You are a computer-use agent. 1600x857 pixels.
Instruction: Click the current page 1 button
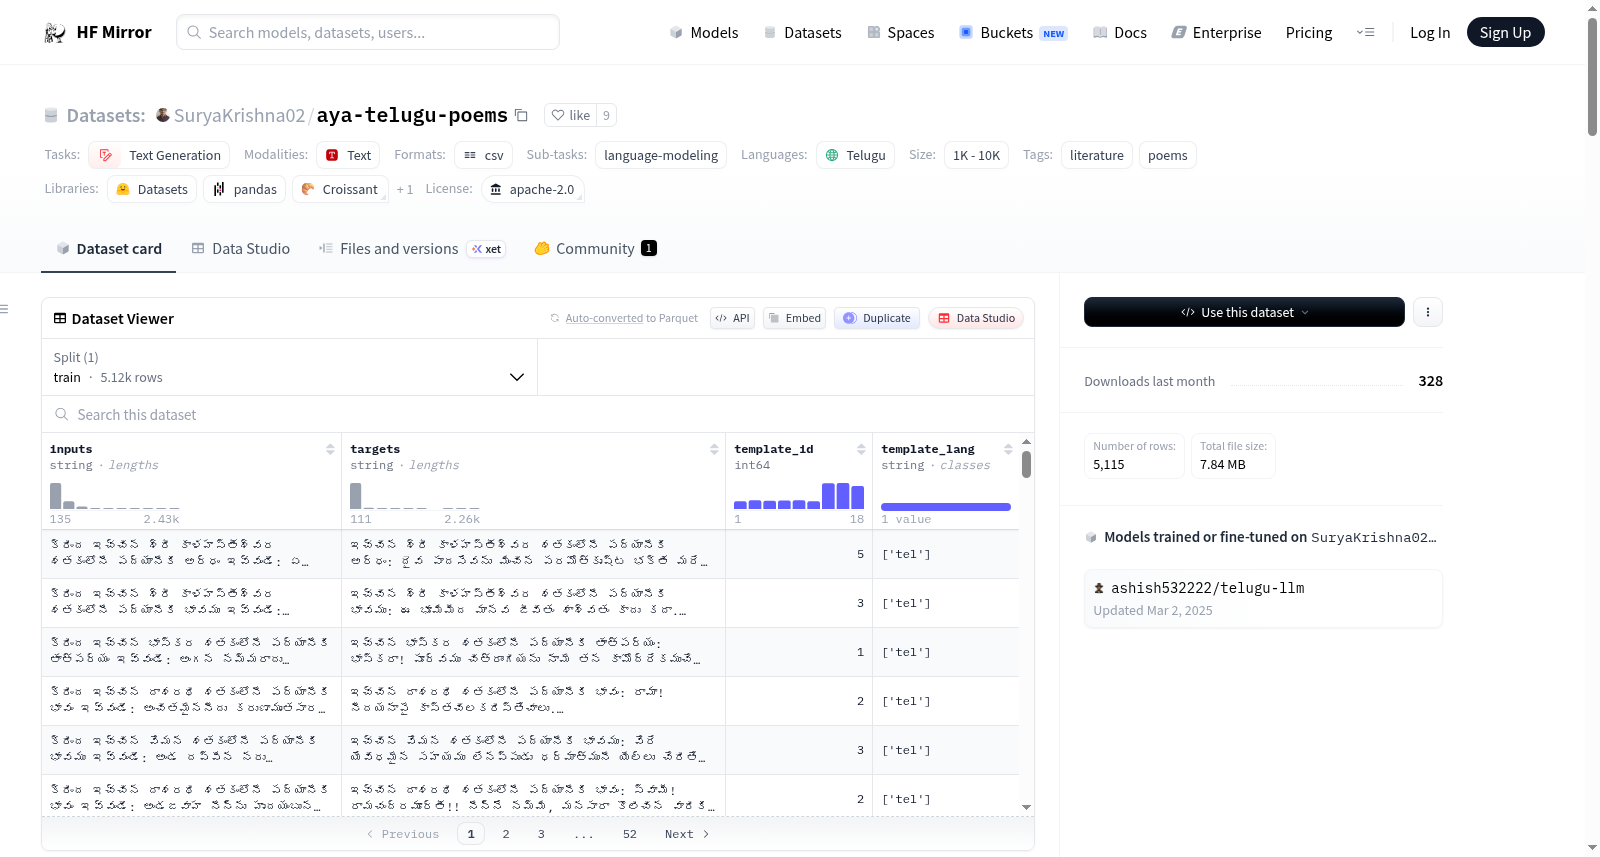[471, 834]
